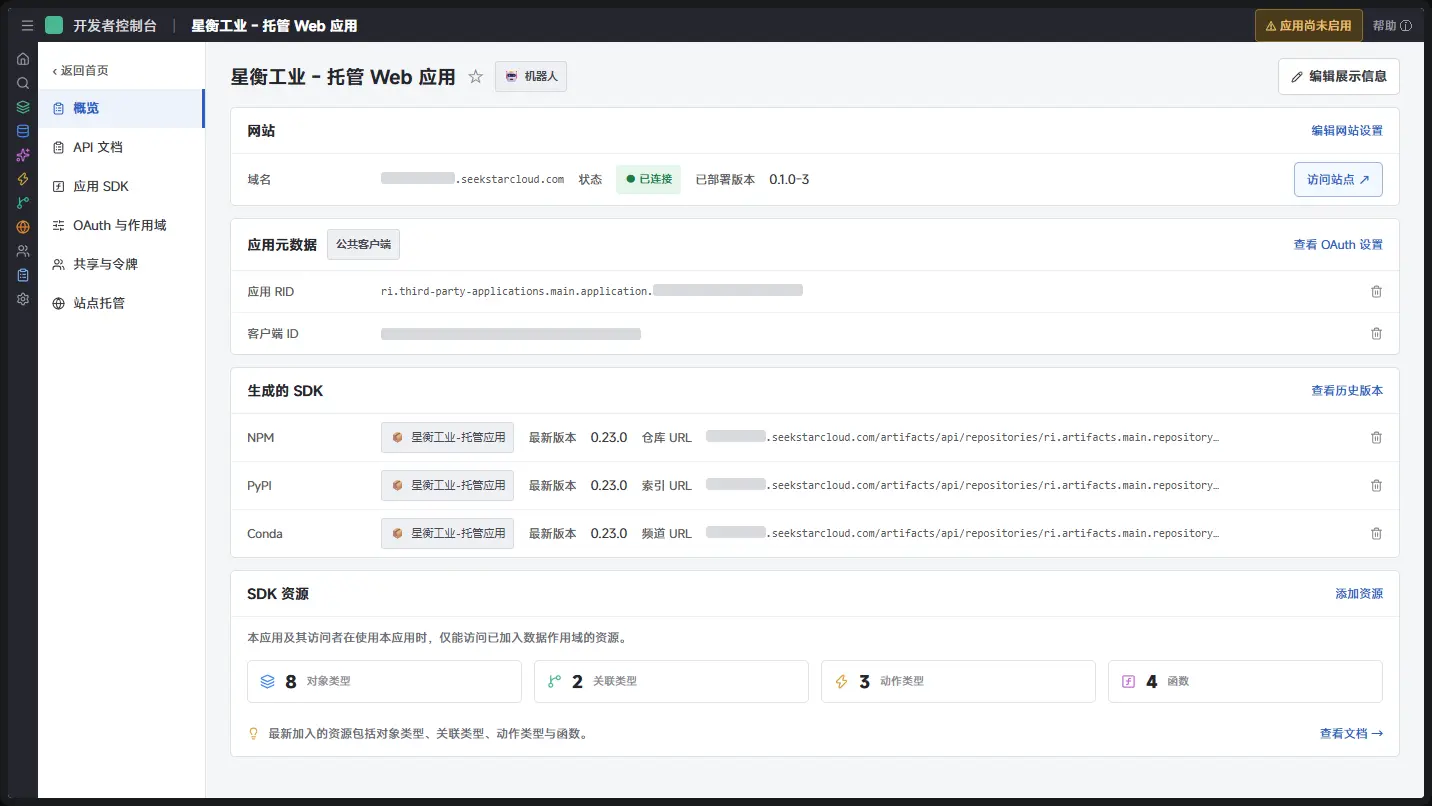1432x806 pixels.
Task: Open 共享与令牌 in the sidebar
Action: click(x=121, y=264)
